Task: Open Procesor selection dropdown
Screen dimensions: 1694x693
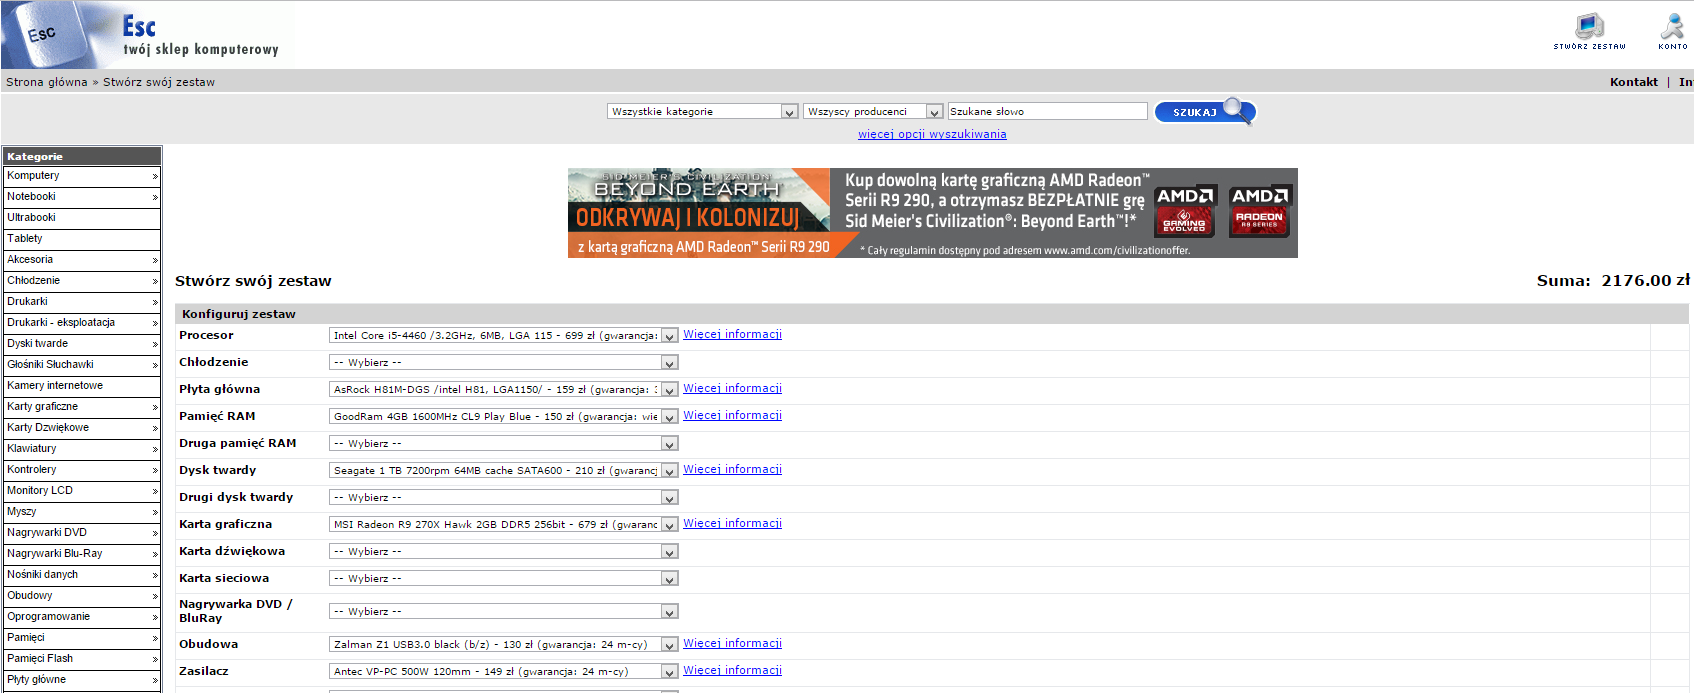Action: tap(504, 335)
